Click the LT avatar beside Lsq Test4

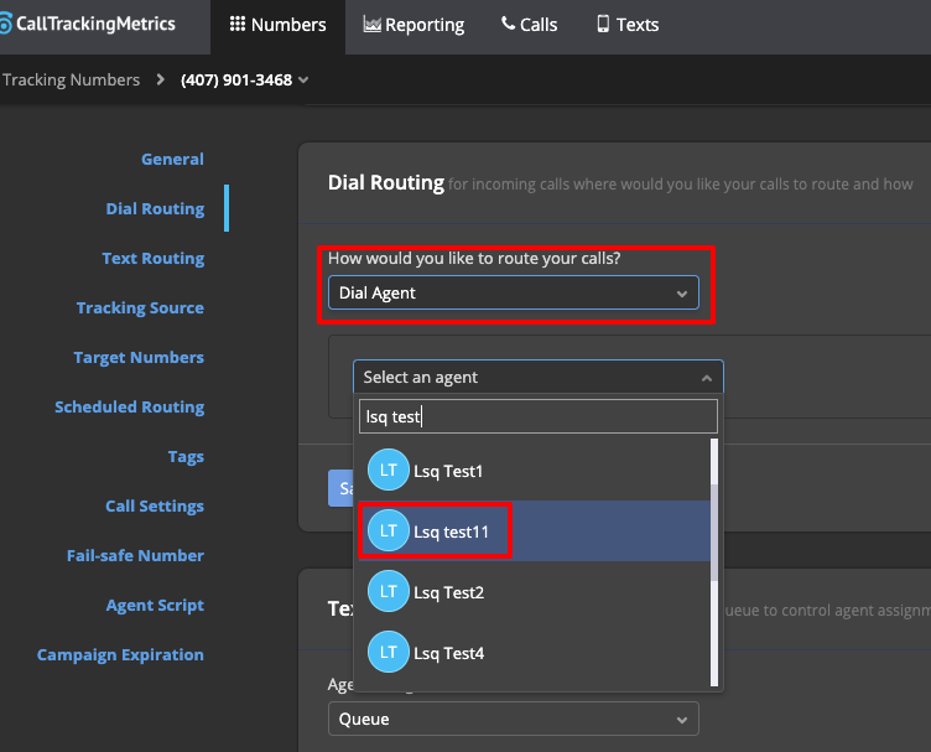pos(388,653)
